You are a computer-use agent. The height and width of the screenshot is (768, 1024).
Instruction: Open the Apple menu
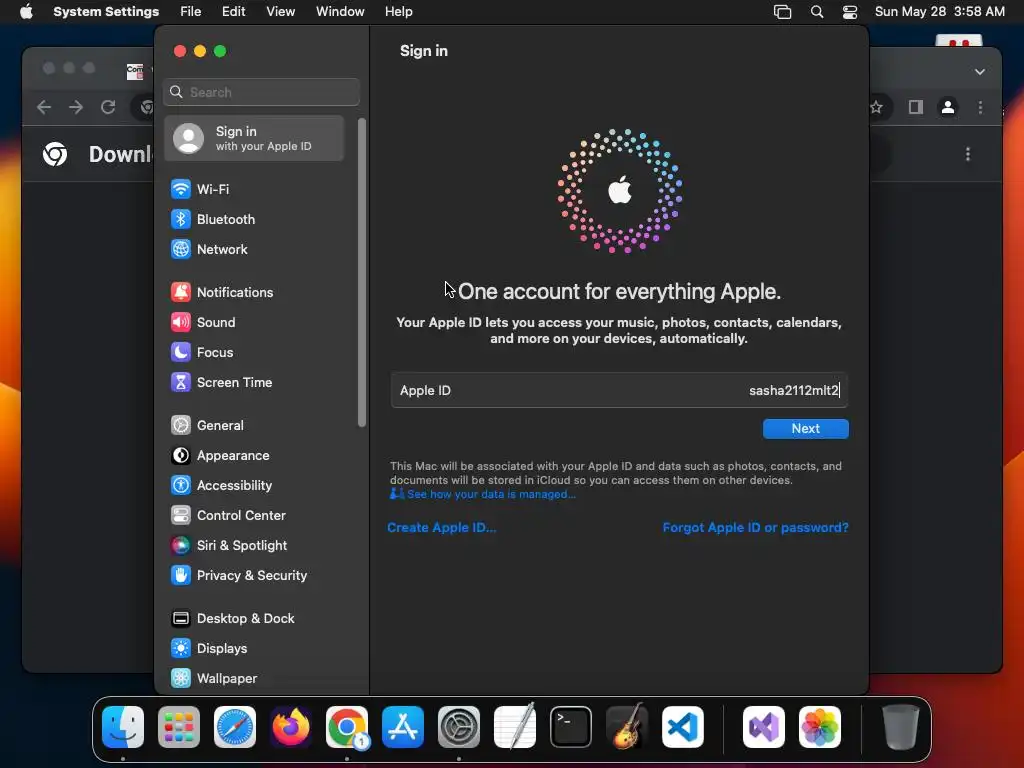(26, 12)
